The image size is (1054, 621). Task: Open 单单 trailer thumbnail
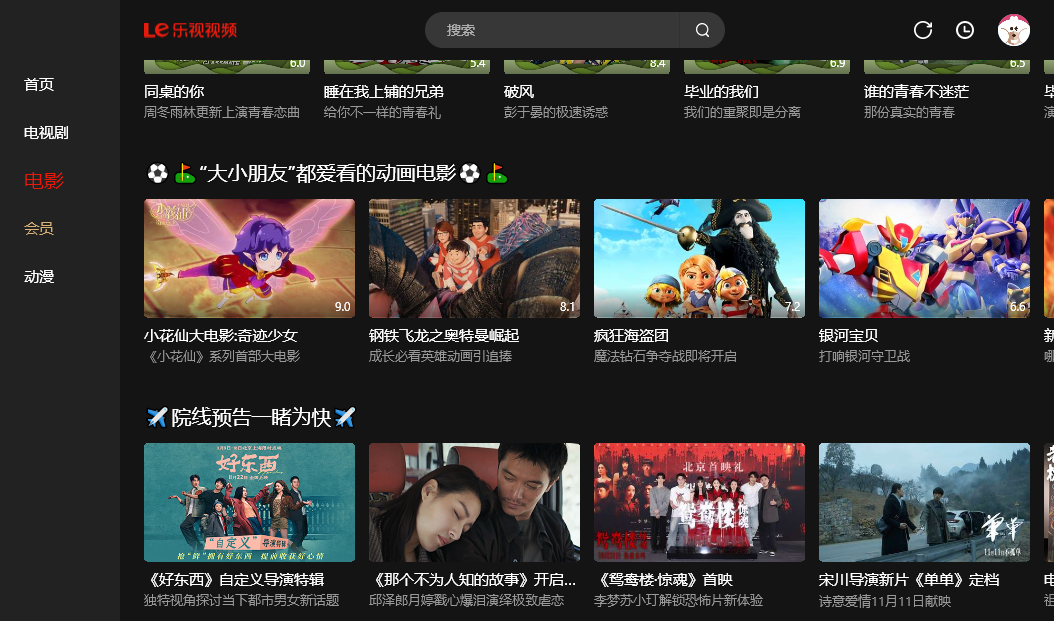pos(924,502)
